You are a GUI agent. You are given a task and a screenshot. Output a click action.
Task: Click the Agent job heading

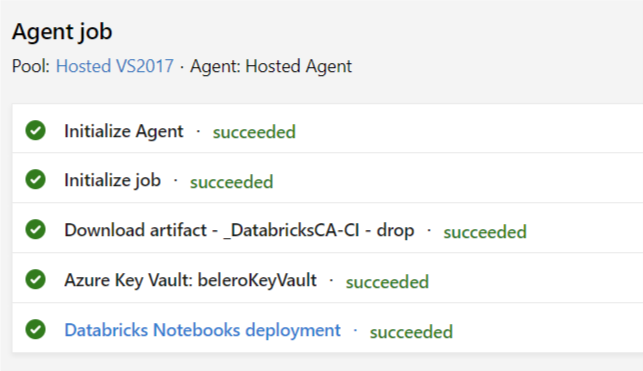coord(62,32)
